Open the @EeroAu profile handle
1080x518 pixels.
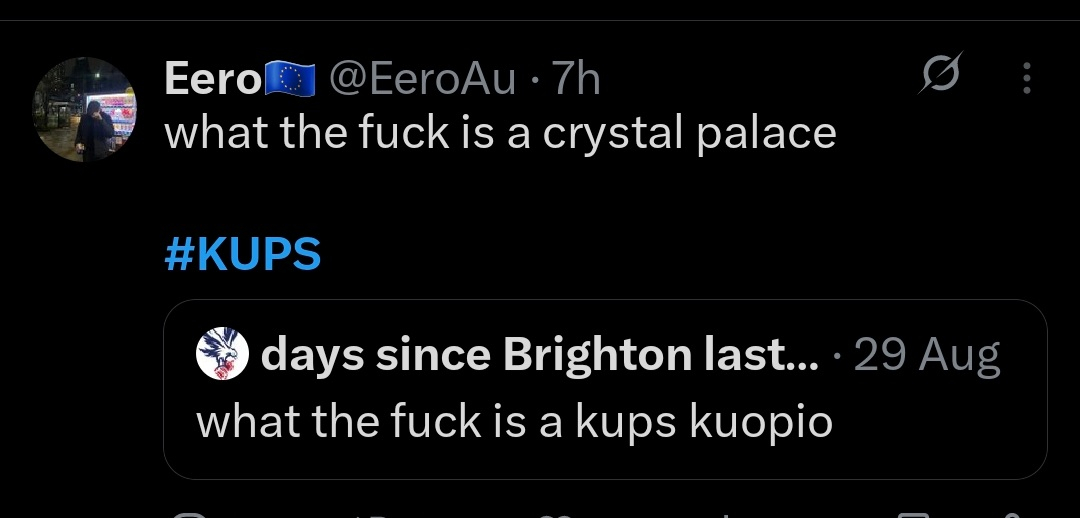pyautogui.click(x=422, y=79)
